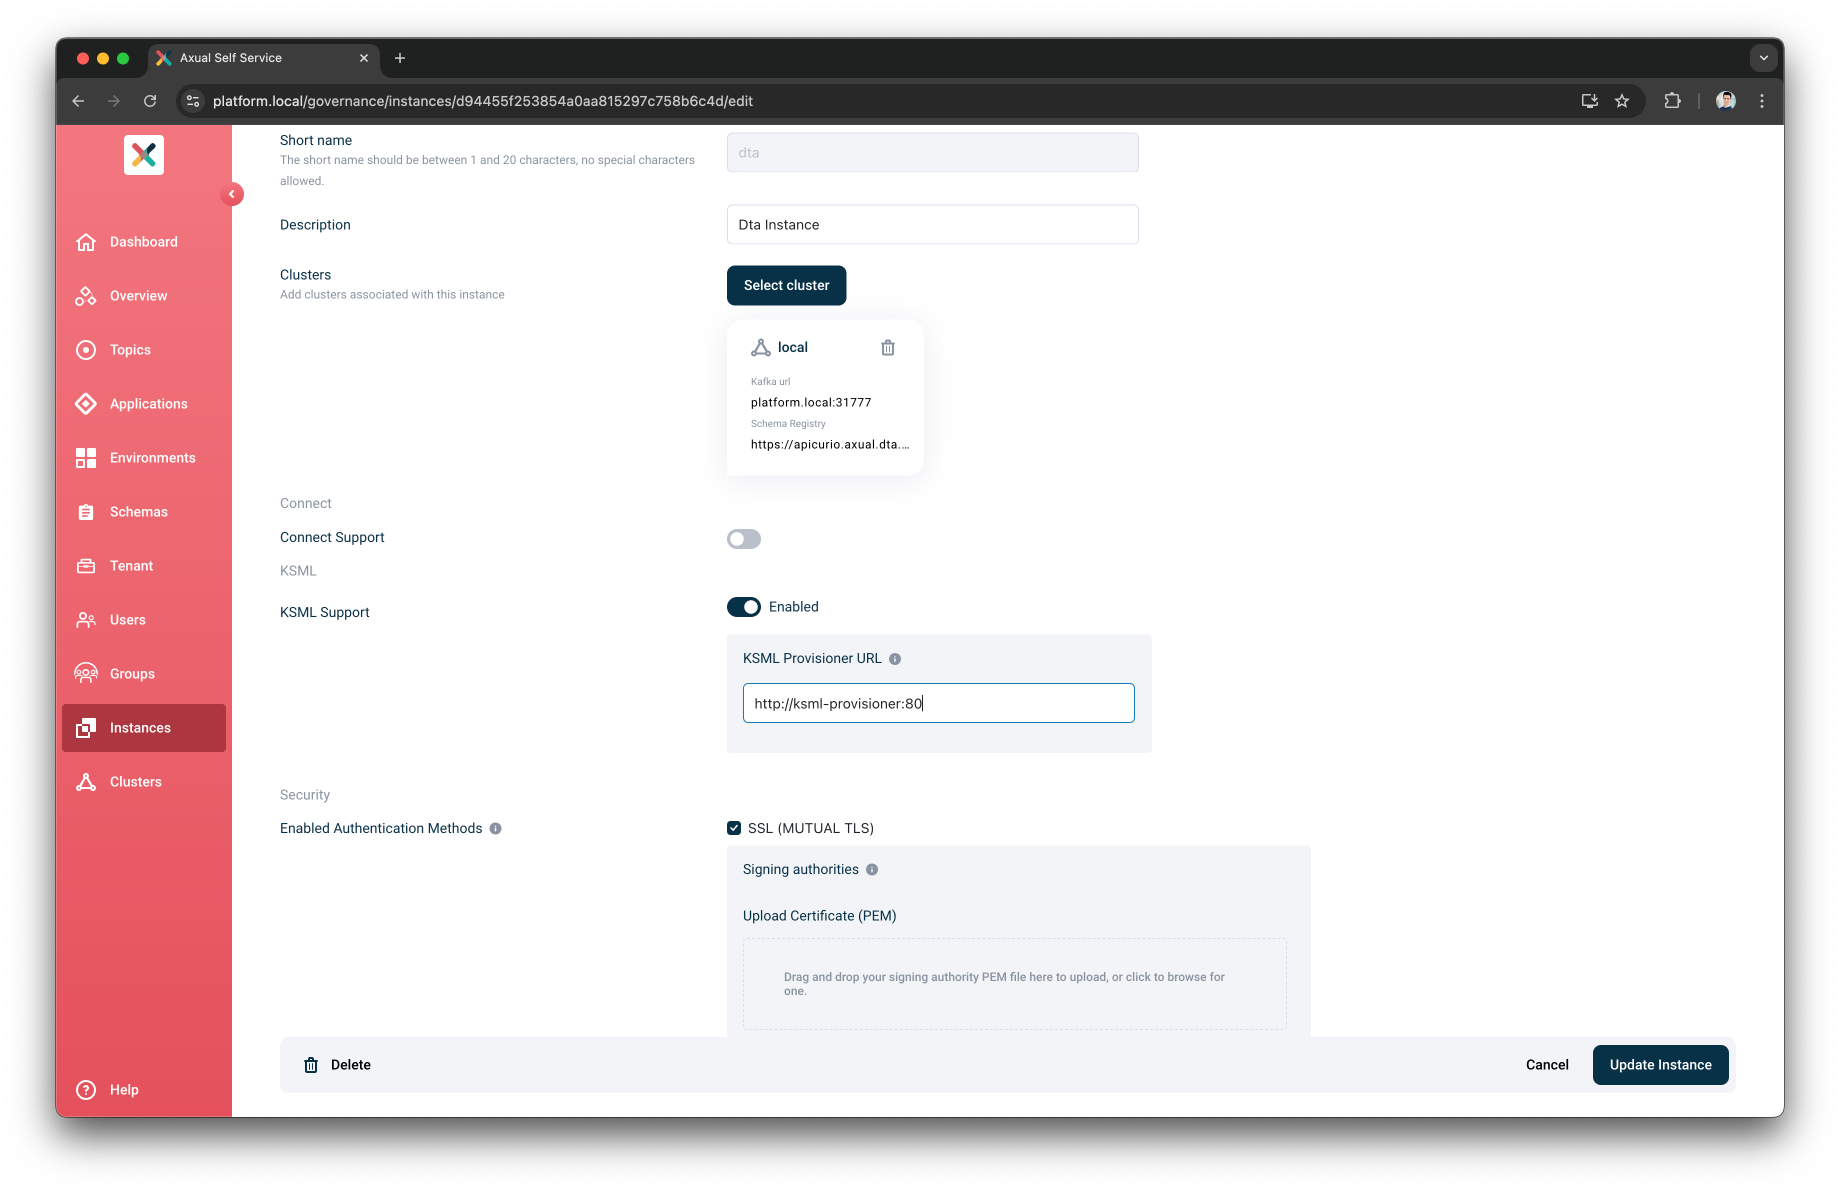Remove the local cluster with the trash icon
This screenshot has width=1840, height=1191.
tap(888, 348)
